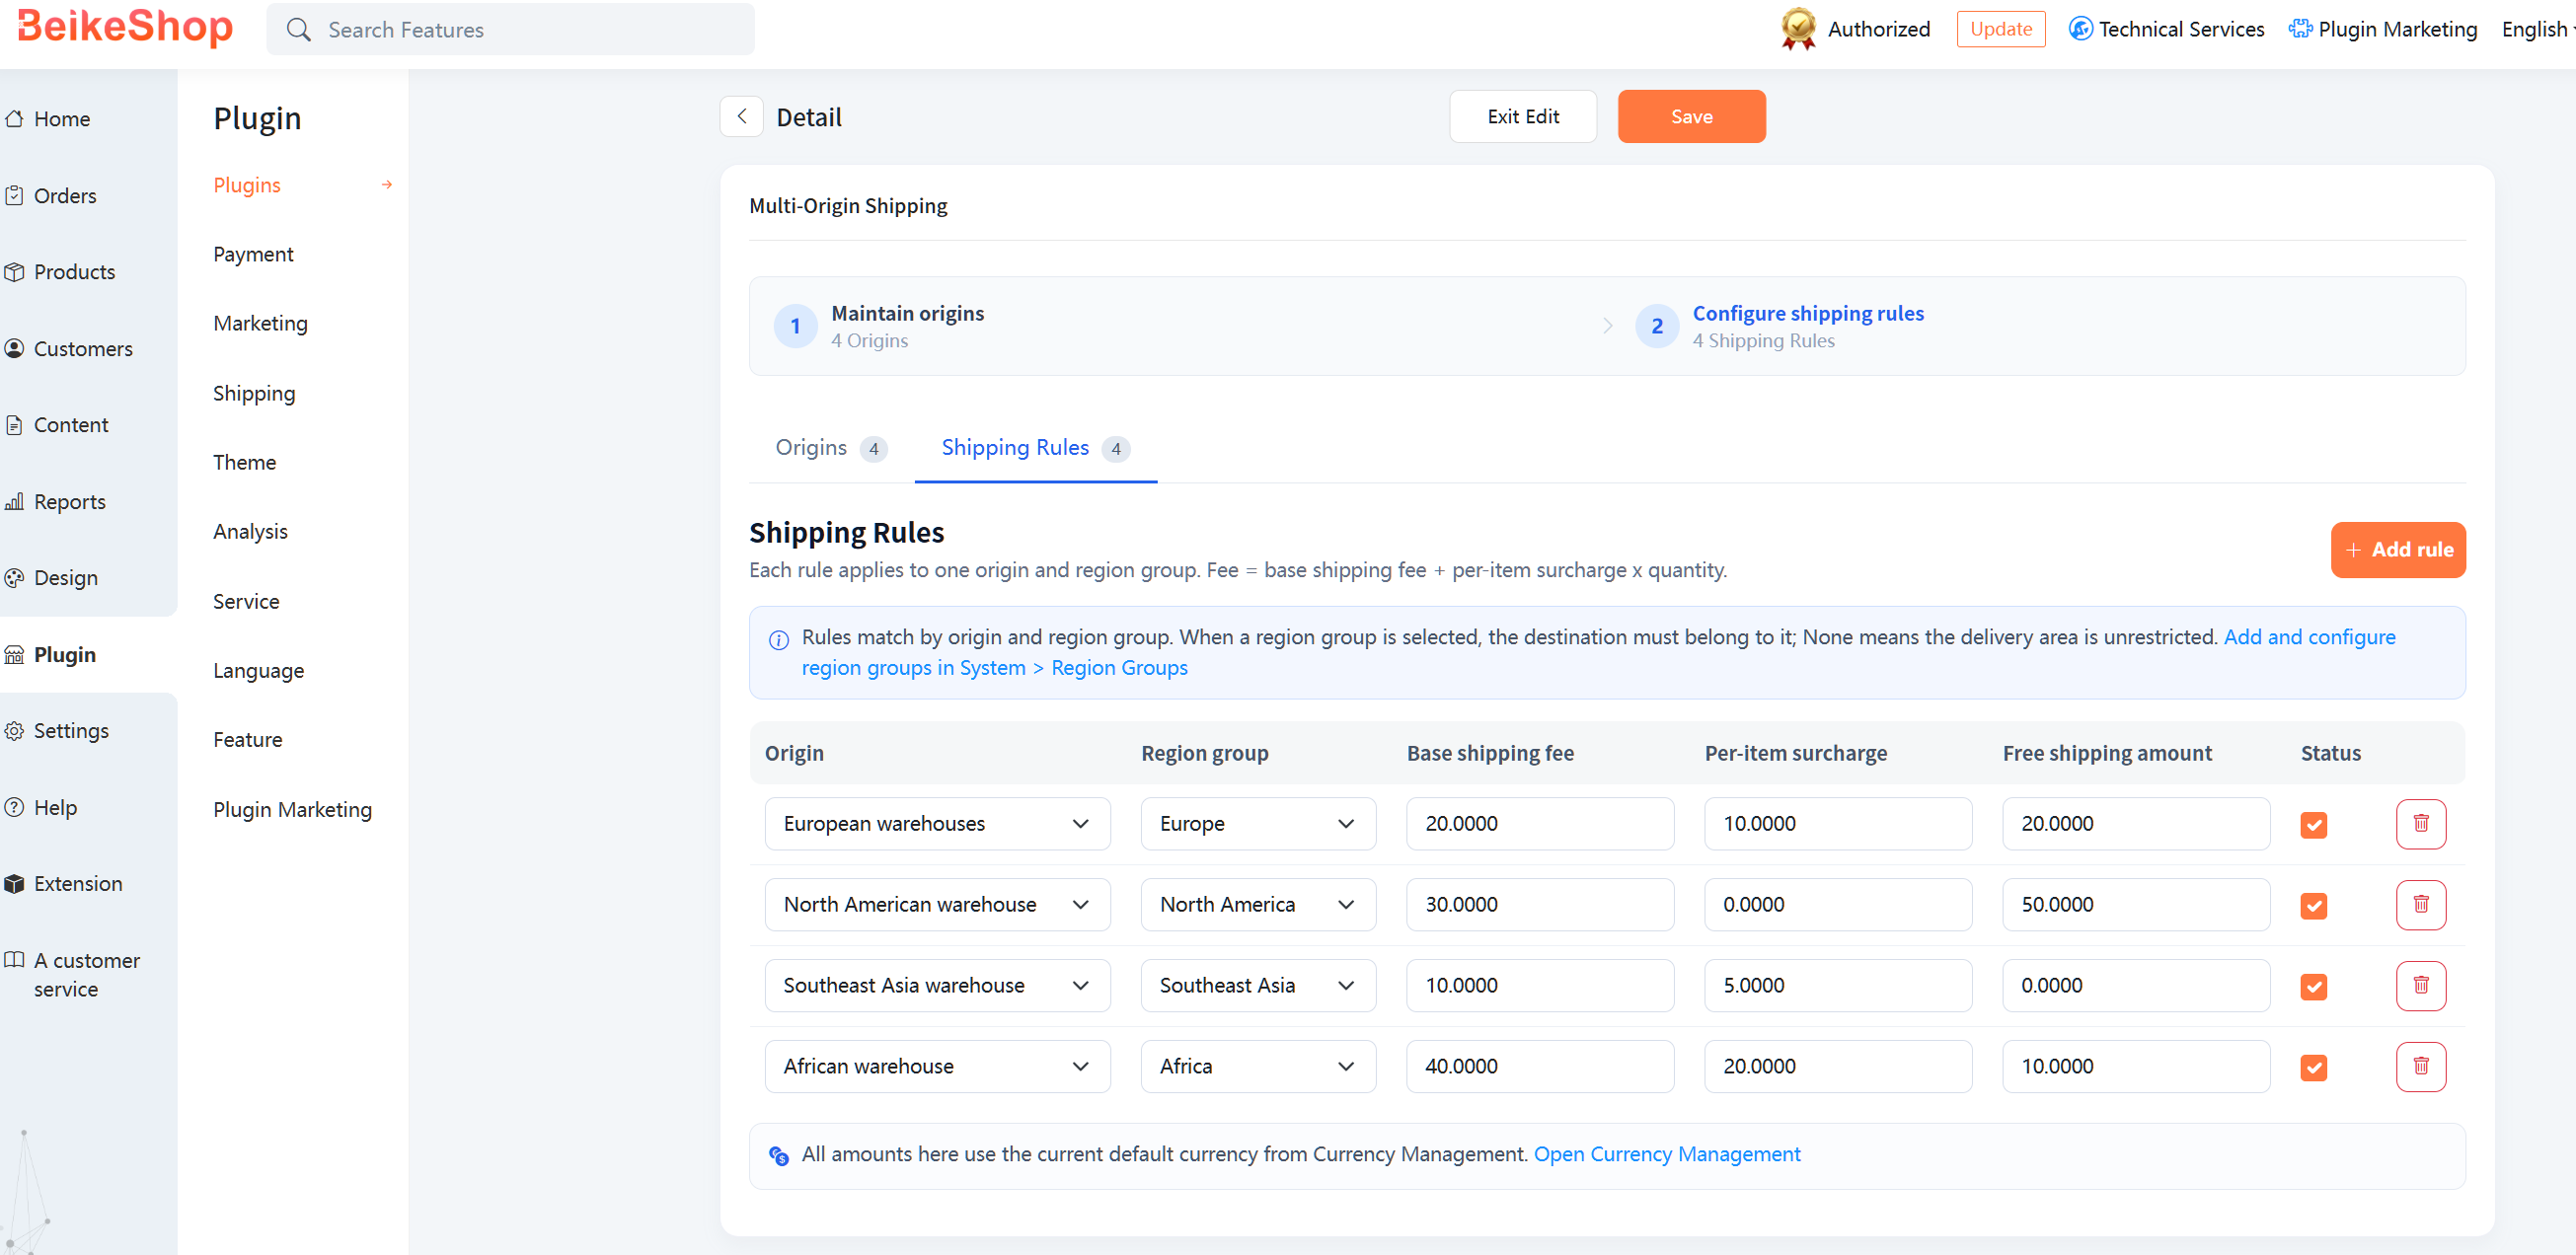The image size is (2576, 1255).
Task: Click the Products box icon
Action: pos(14,272)
